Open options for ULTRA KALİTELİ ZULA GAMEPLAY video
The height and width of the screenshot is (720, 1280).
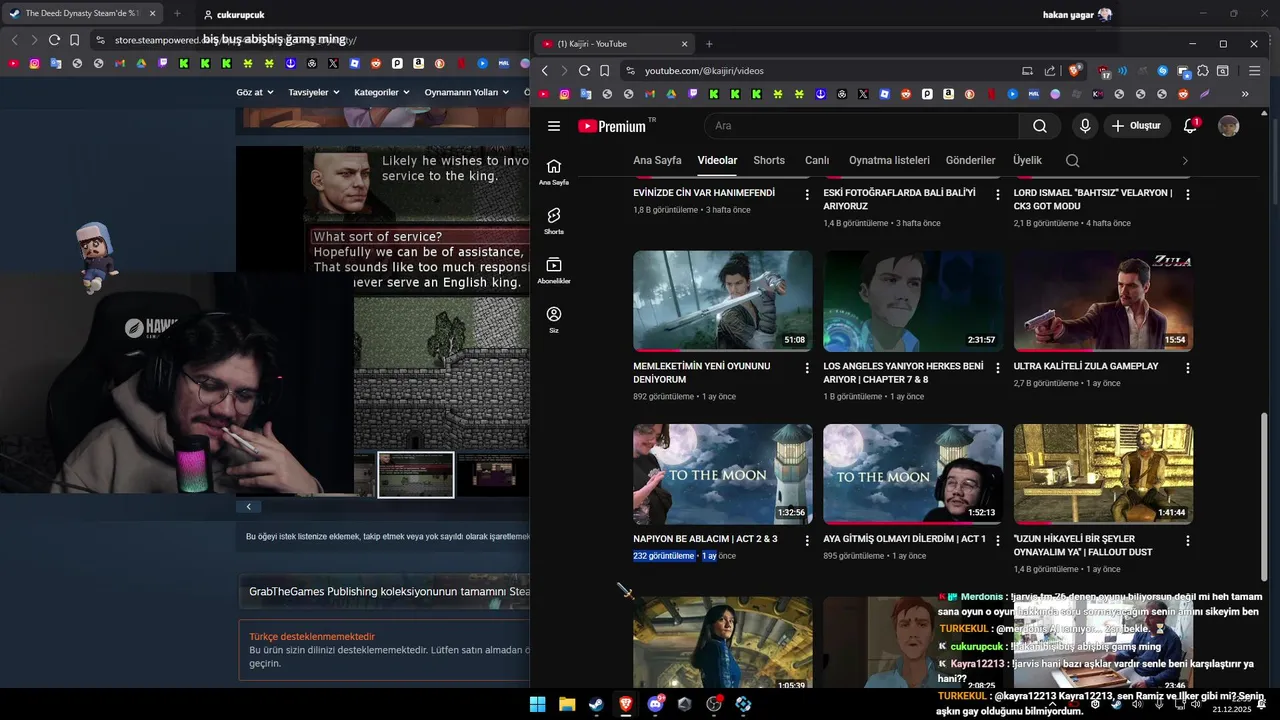1188,368
